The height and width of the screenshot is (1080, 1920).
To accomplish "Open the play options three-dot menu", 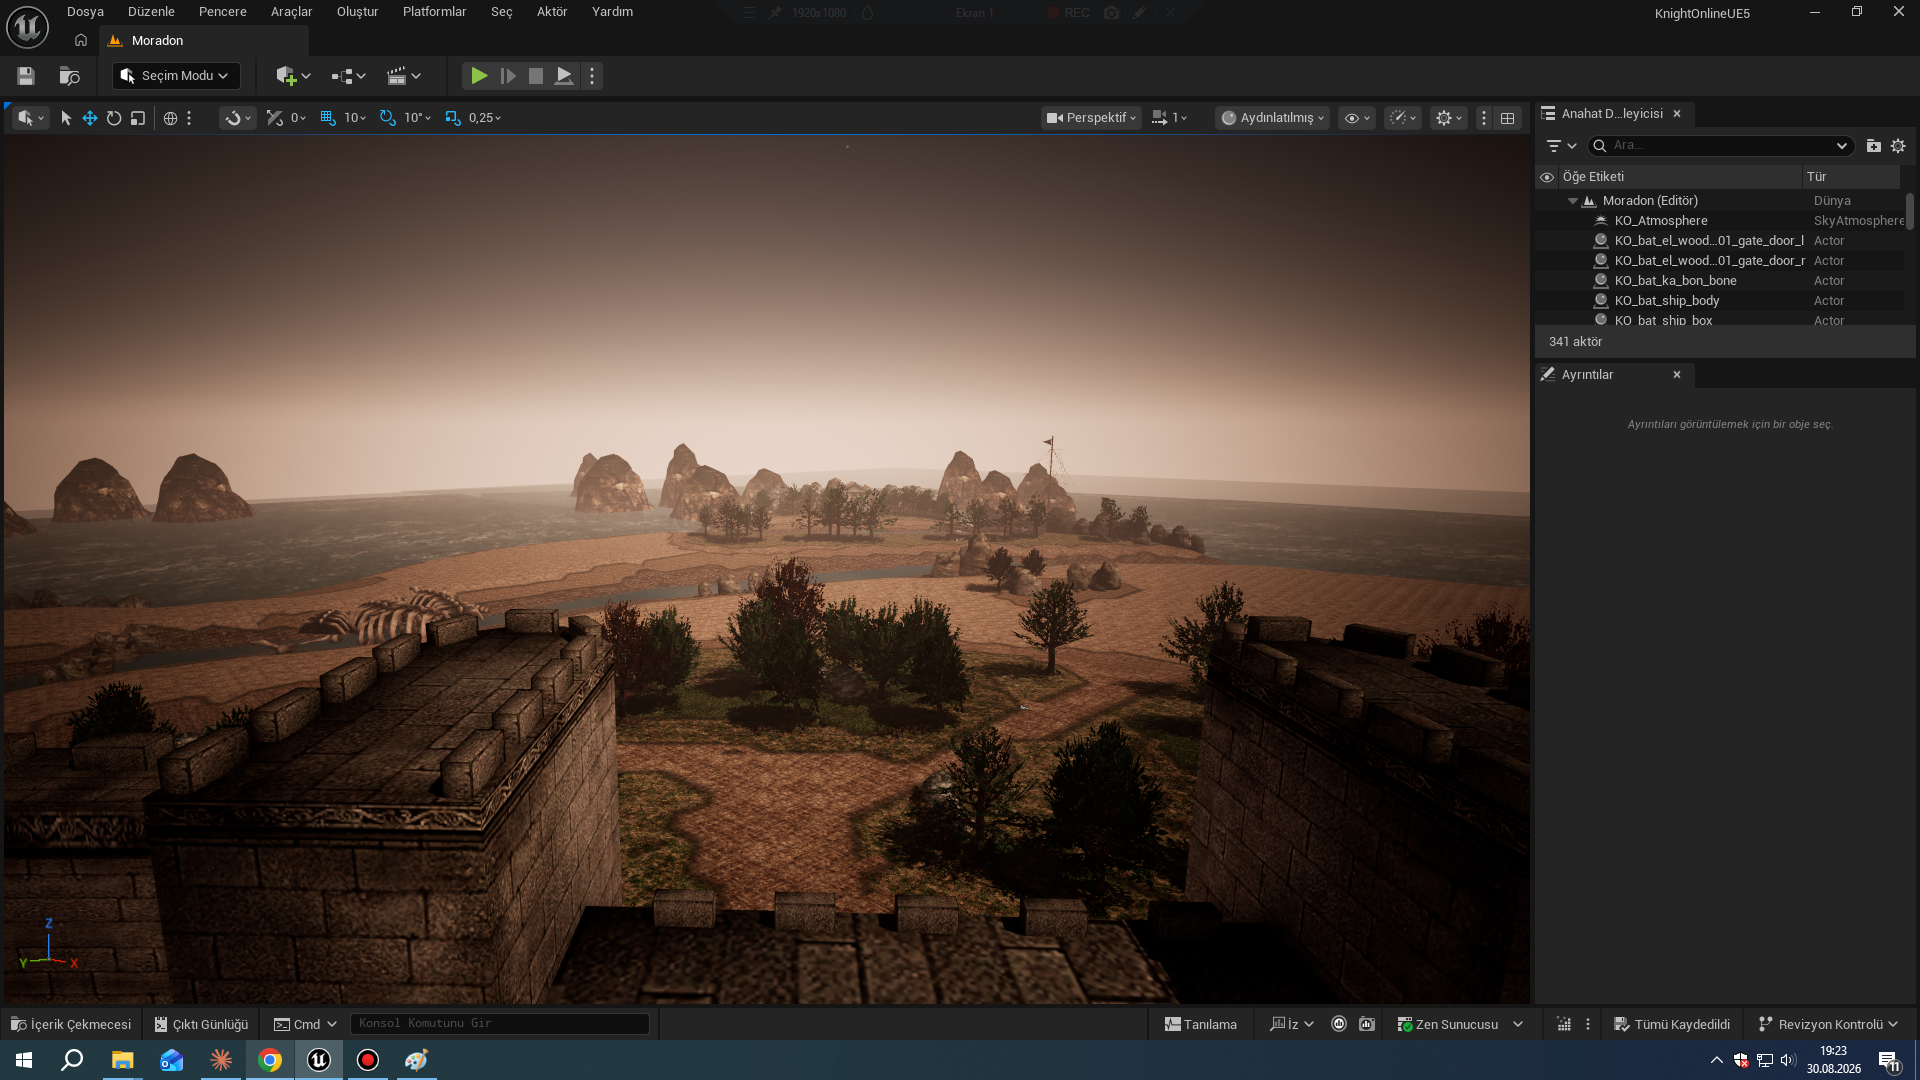I will 592,76.
